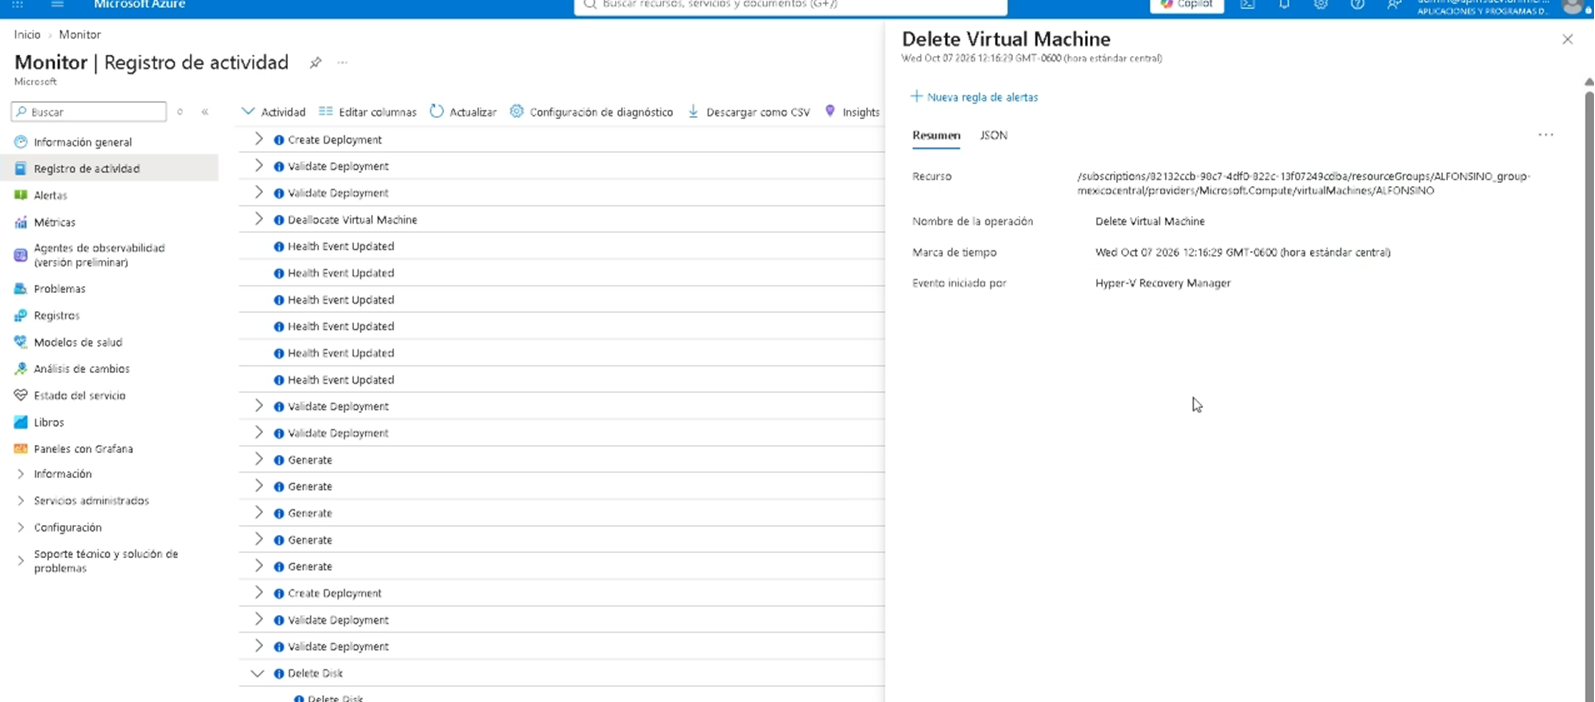Open Paneles con Grafana in the sidebar
The width and height of the screenshot is (1595, 702).
point(83,449)
